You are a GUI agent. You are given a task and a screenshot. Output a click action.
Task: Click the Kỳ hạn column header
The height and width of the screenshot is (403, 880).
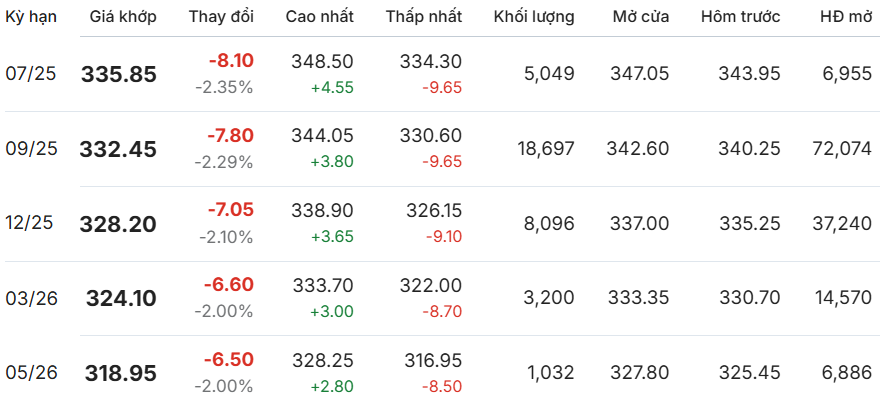point(31,17)
